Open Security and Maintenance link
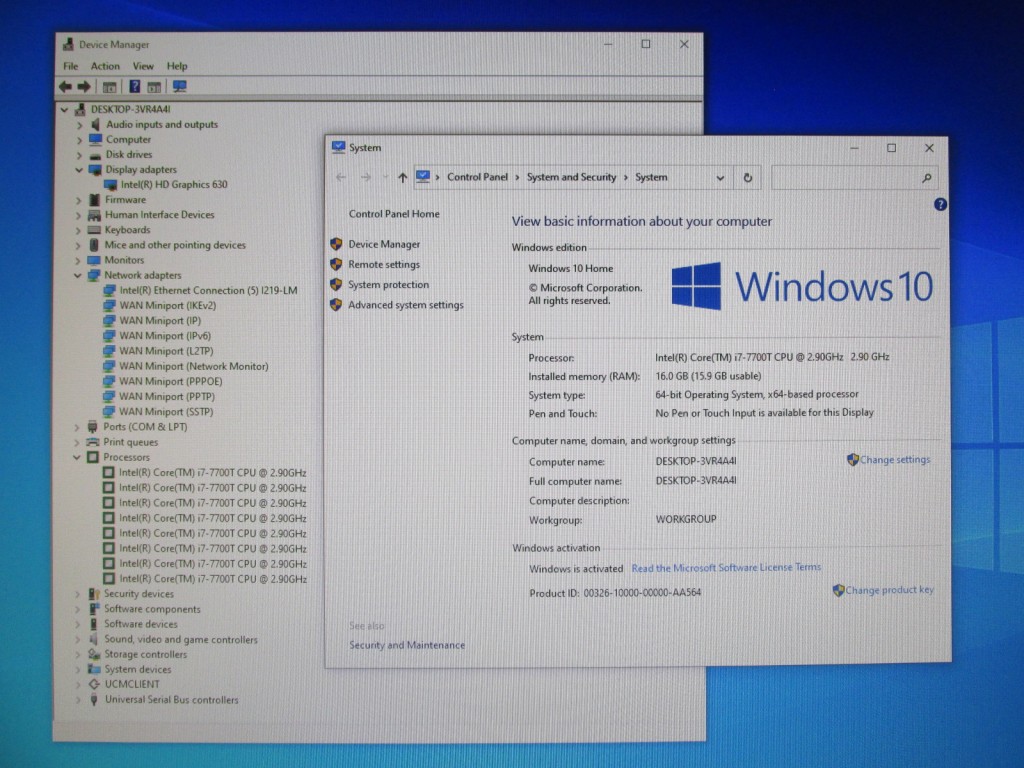 pyautogui.click(x=407, y=645)
